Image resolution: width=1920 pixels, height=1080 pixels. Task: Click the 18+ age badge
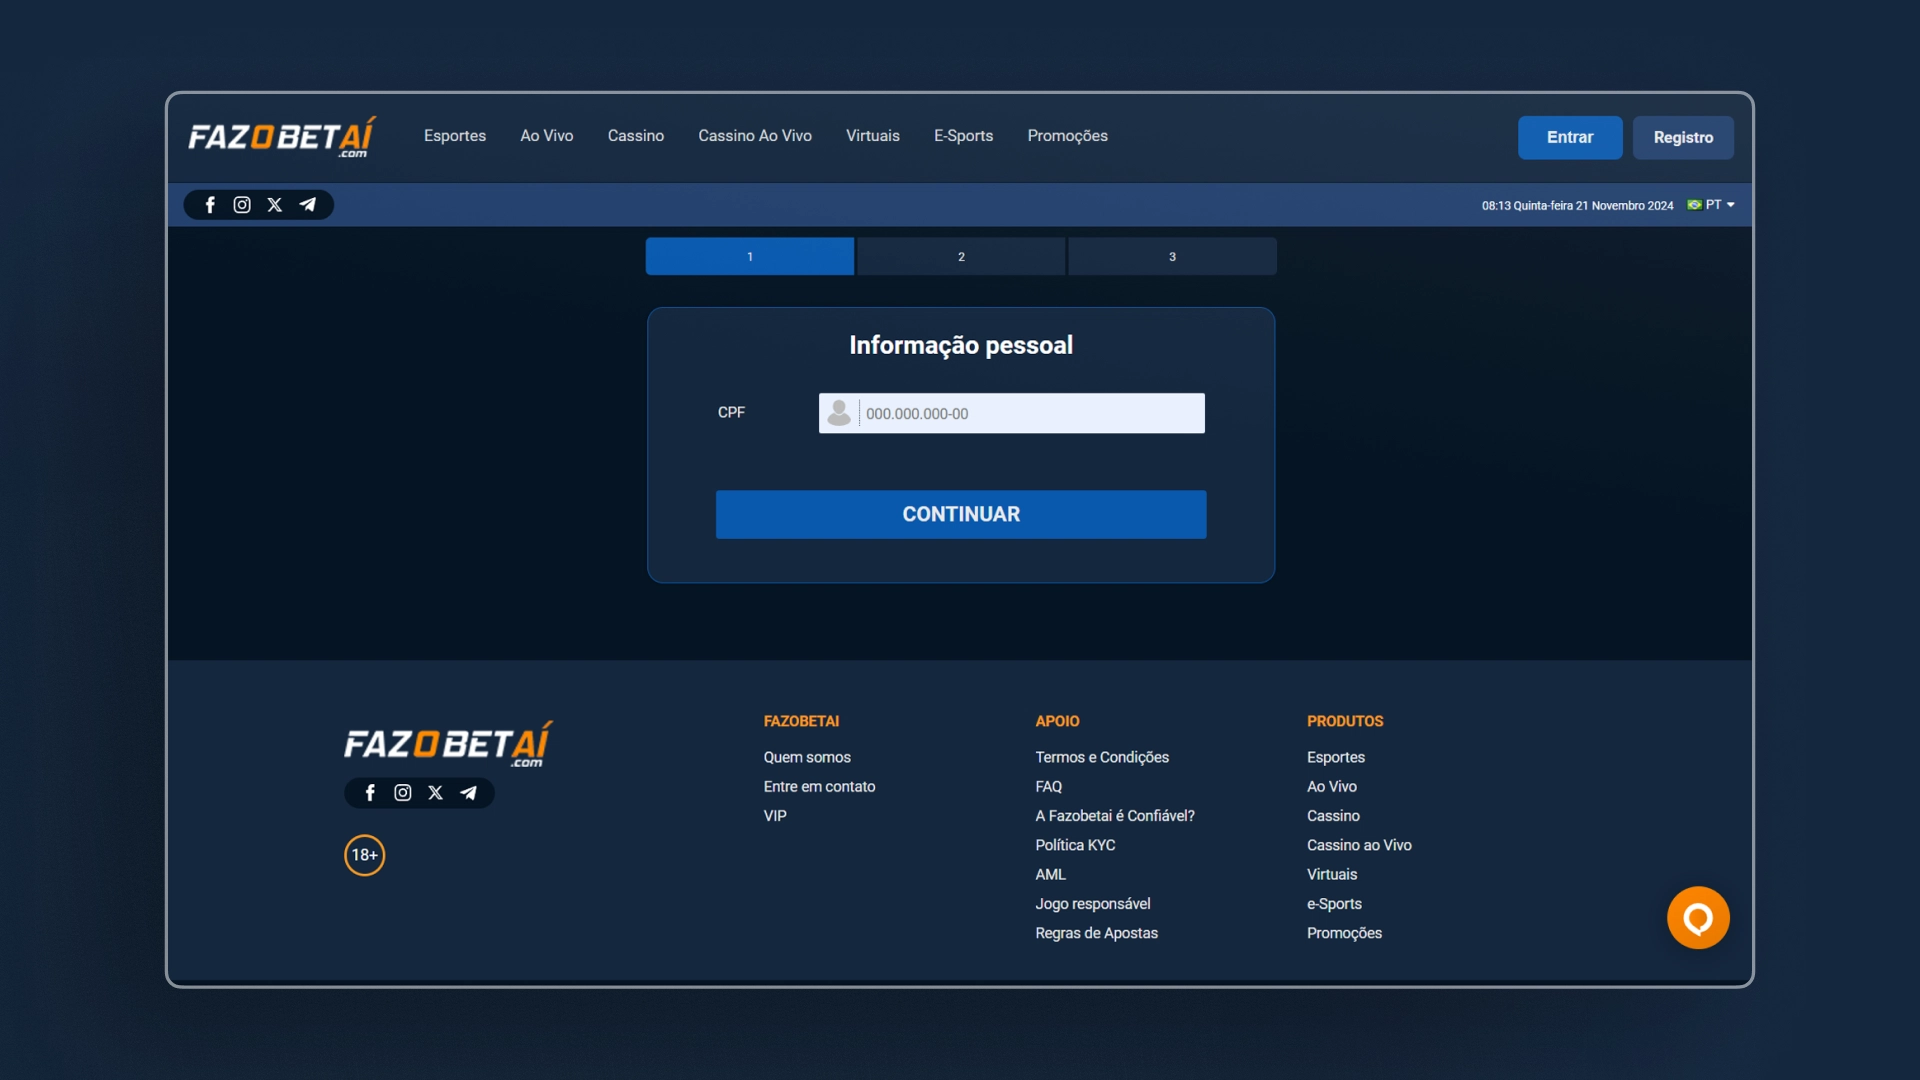point(365,855)
